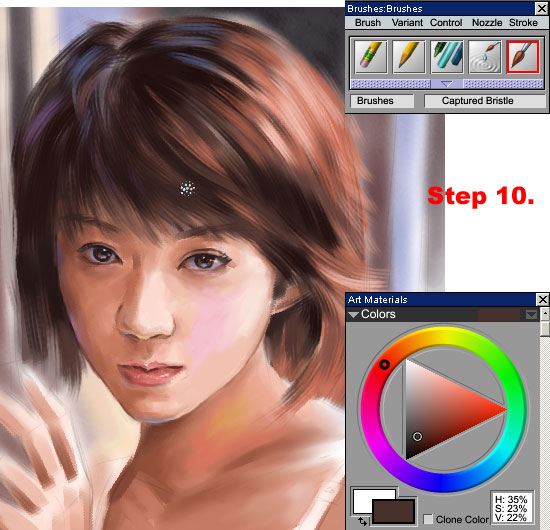The height and width of the screenshot is (530, 550).
Task: Collapse the Colors section triangle
Action: click(x=353, y=315)
